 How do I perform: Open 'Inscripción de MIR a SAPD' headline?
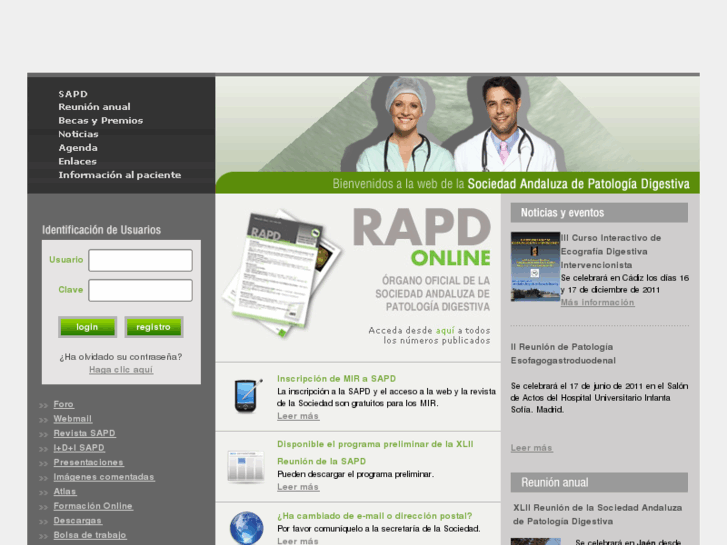[337, 378]
